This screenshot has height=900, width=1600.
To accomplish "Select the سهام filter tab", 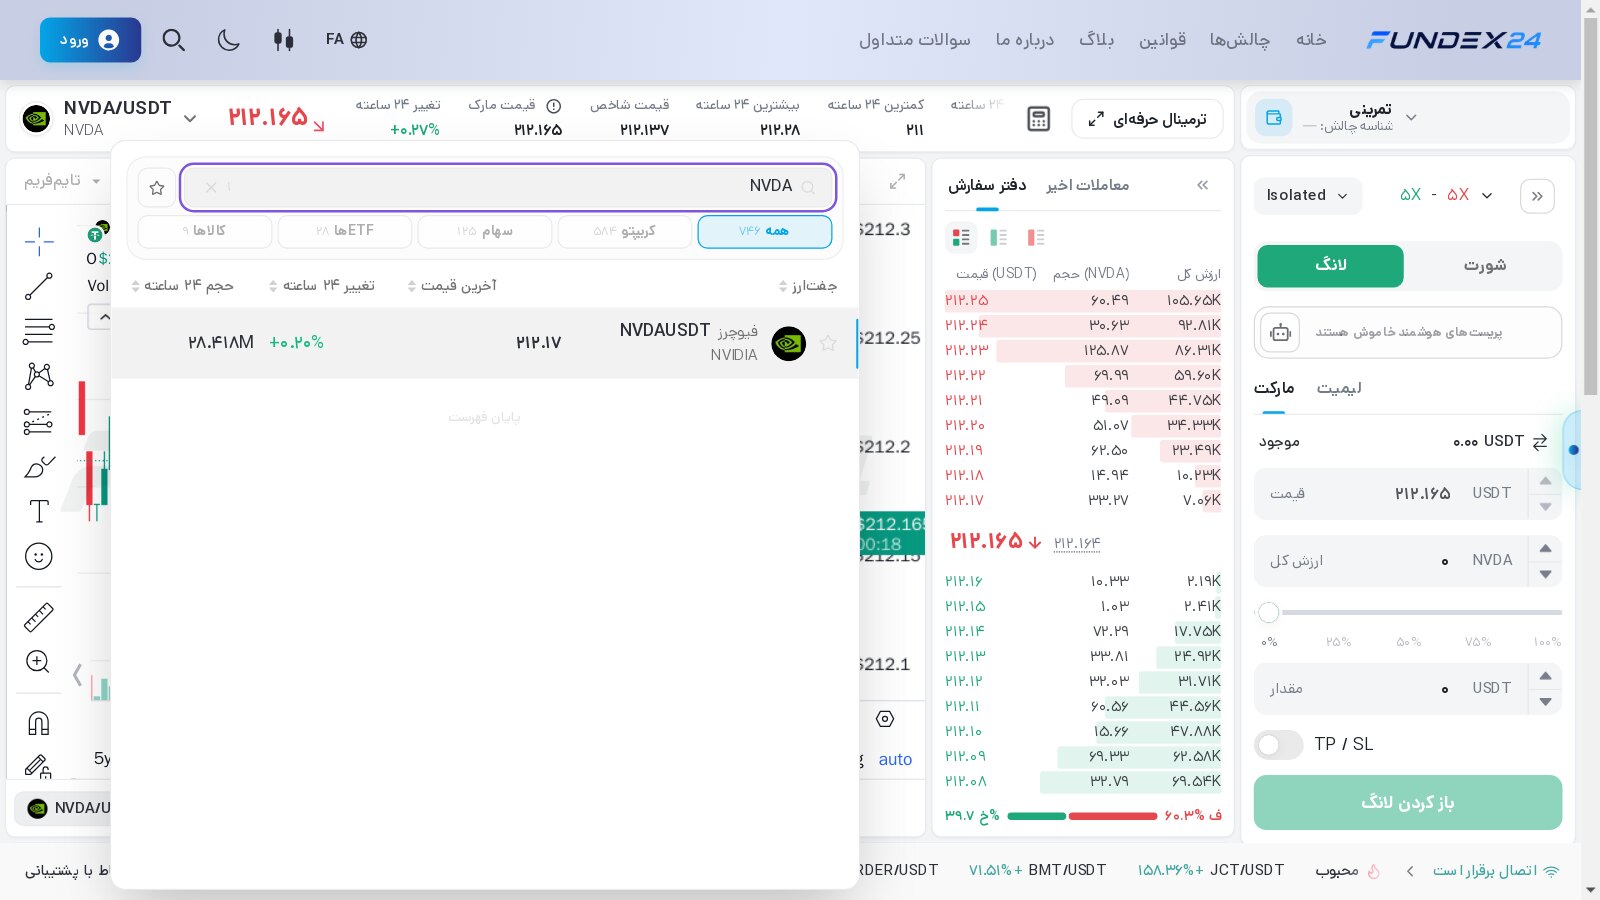I will click(x=485, y=231).
